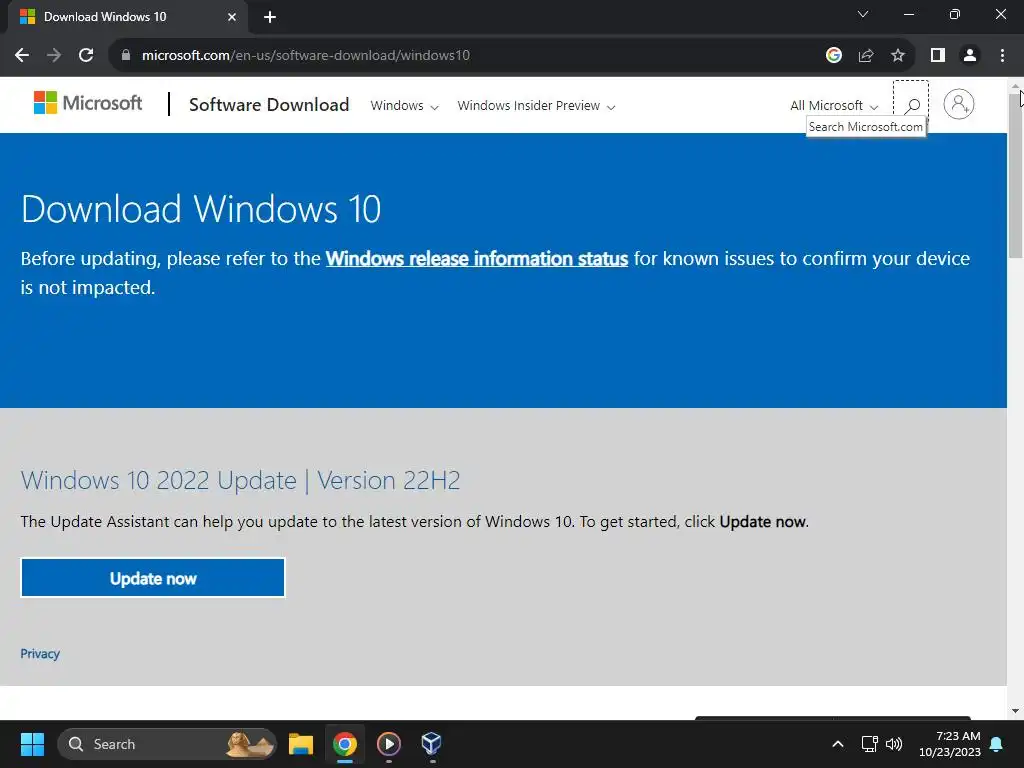Image resolution: width=1024 pixels, height=768 pixels.
Task: Expand the All Microsoft menu
Action: point(834,106)
